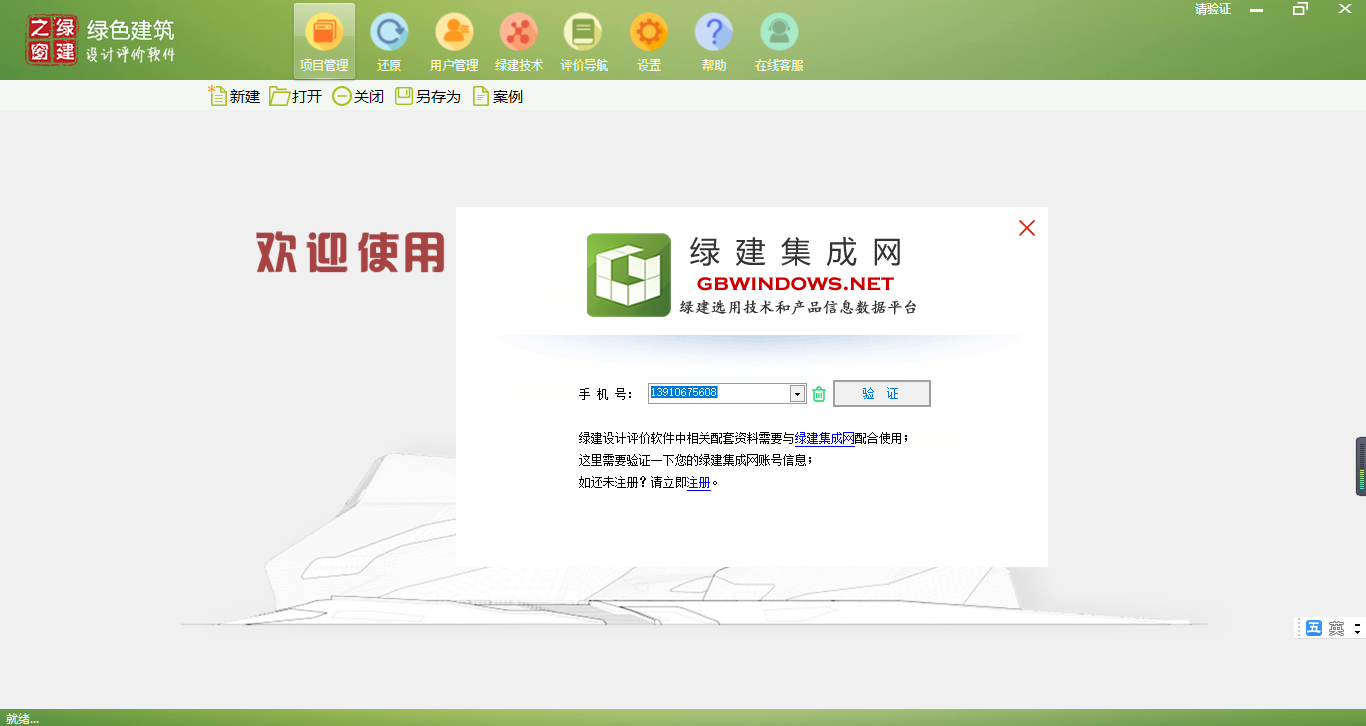Open the input method bar options arrow
Viewport: 1366px width, 726px height.
click(1357, 628)
